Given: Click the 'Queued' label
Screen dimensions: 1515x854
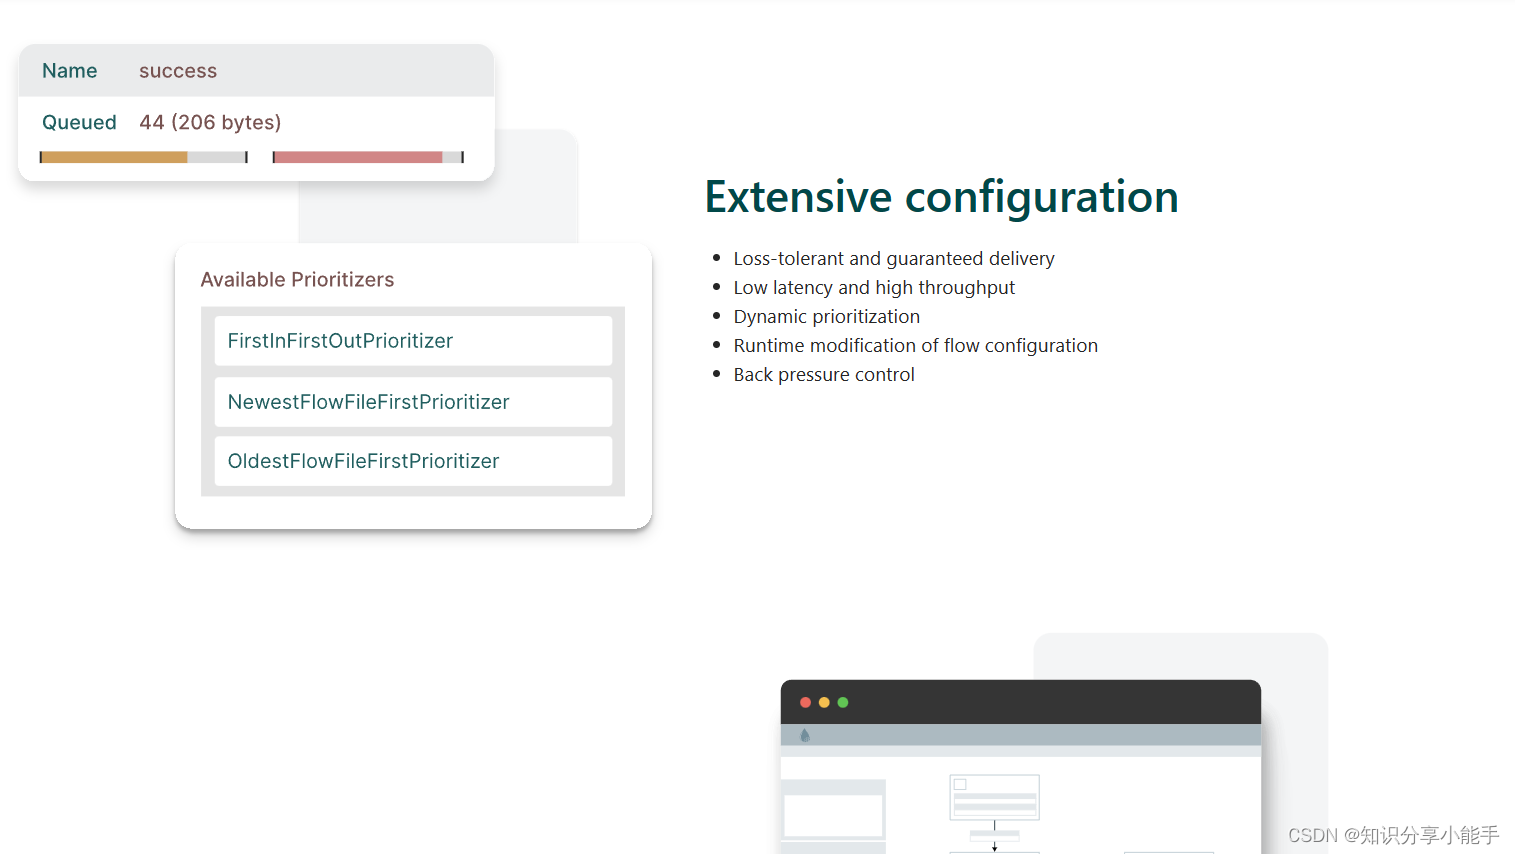Looking at the screenshot, I should point(79,122).
